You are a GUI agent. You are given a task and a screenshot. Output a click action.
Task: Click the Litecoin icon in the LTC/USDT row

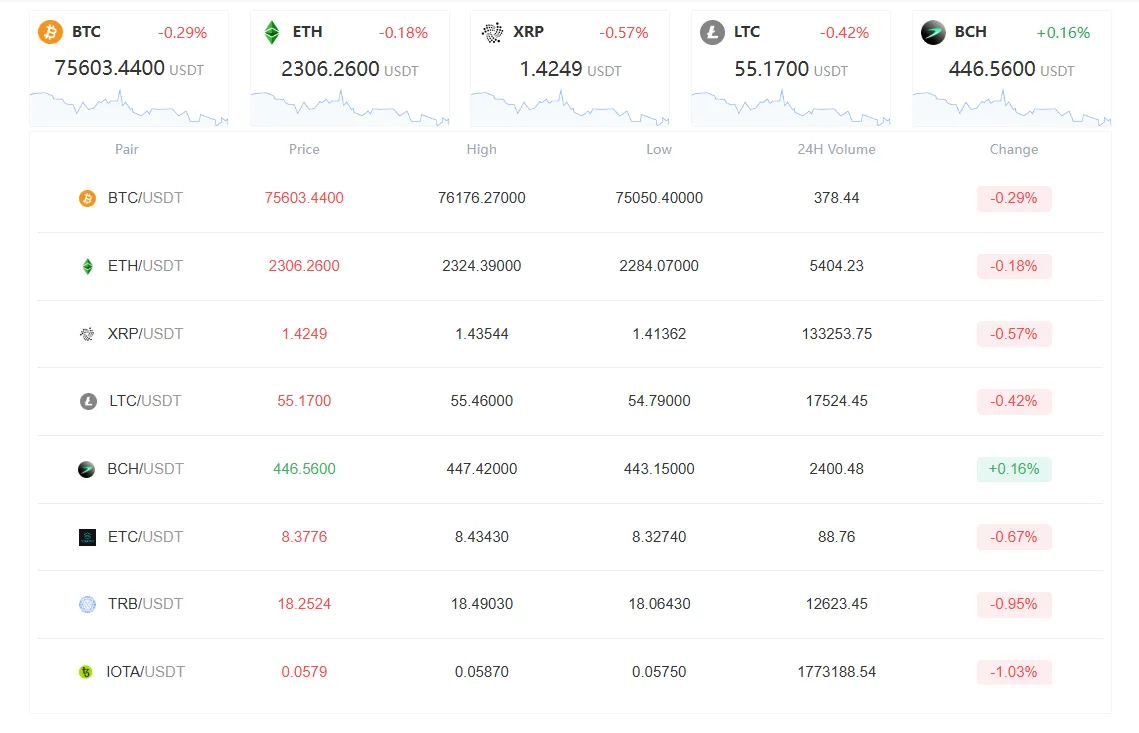(88, 401)
